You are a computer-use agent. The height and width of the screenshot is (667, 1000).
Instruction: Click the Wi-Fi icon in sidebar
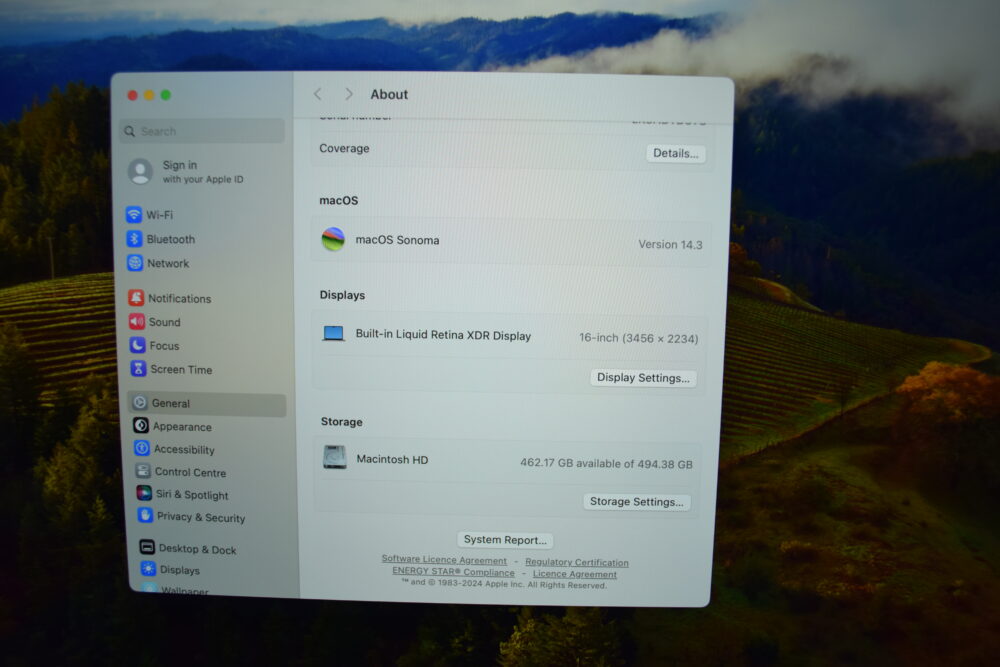pos(134,214)
